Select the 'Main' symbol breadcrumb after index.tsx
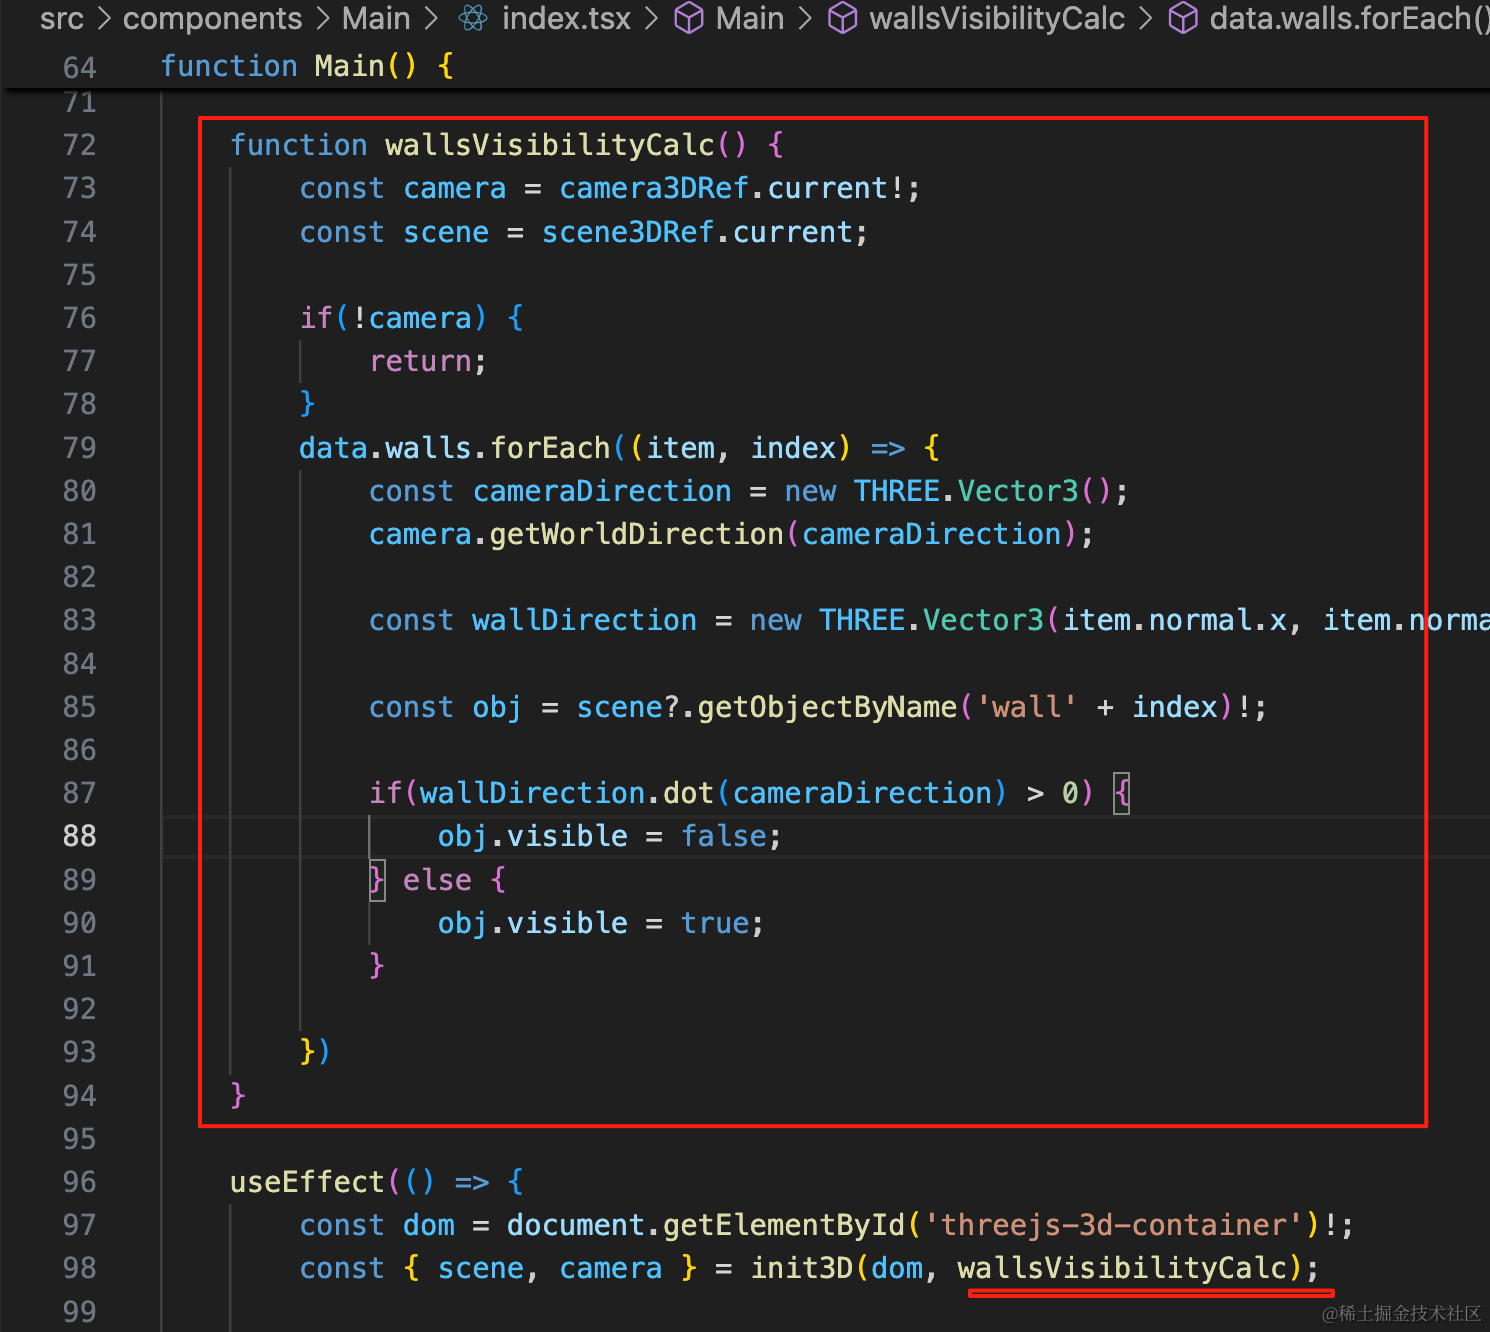 pyautogui.click(x=750, y=18)
